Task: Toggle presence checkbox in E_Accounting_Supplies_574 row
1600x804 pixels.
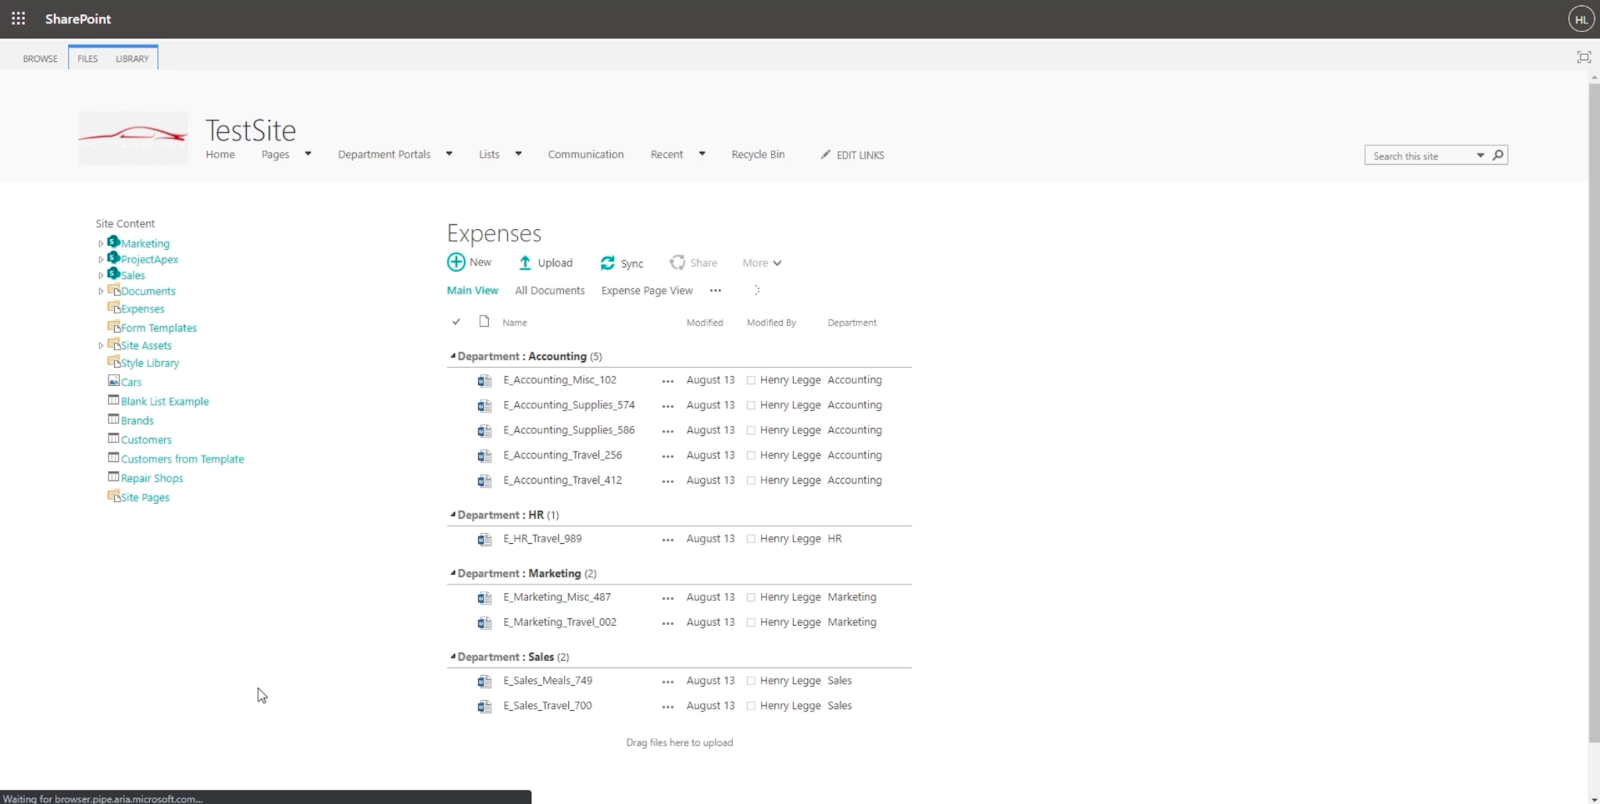Action: click(x=751, y=405)
